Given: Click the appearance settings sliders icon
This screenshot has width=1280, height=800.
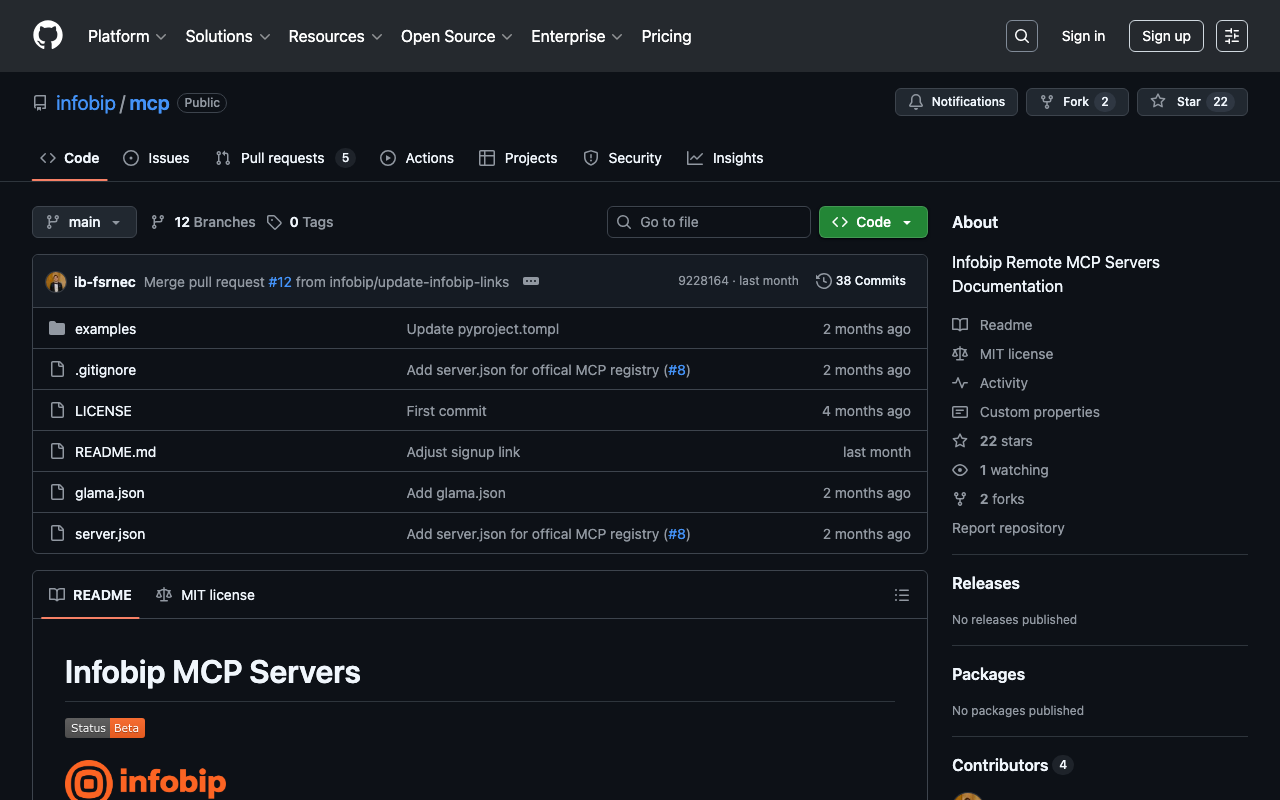Looking at the screenshot, I should (x=1231, y=36).
